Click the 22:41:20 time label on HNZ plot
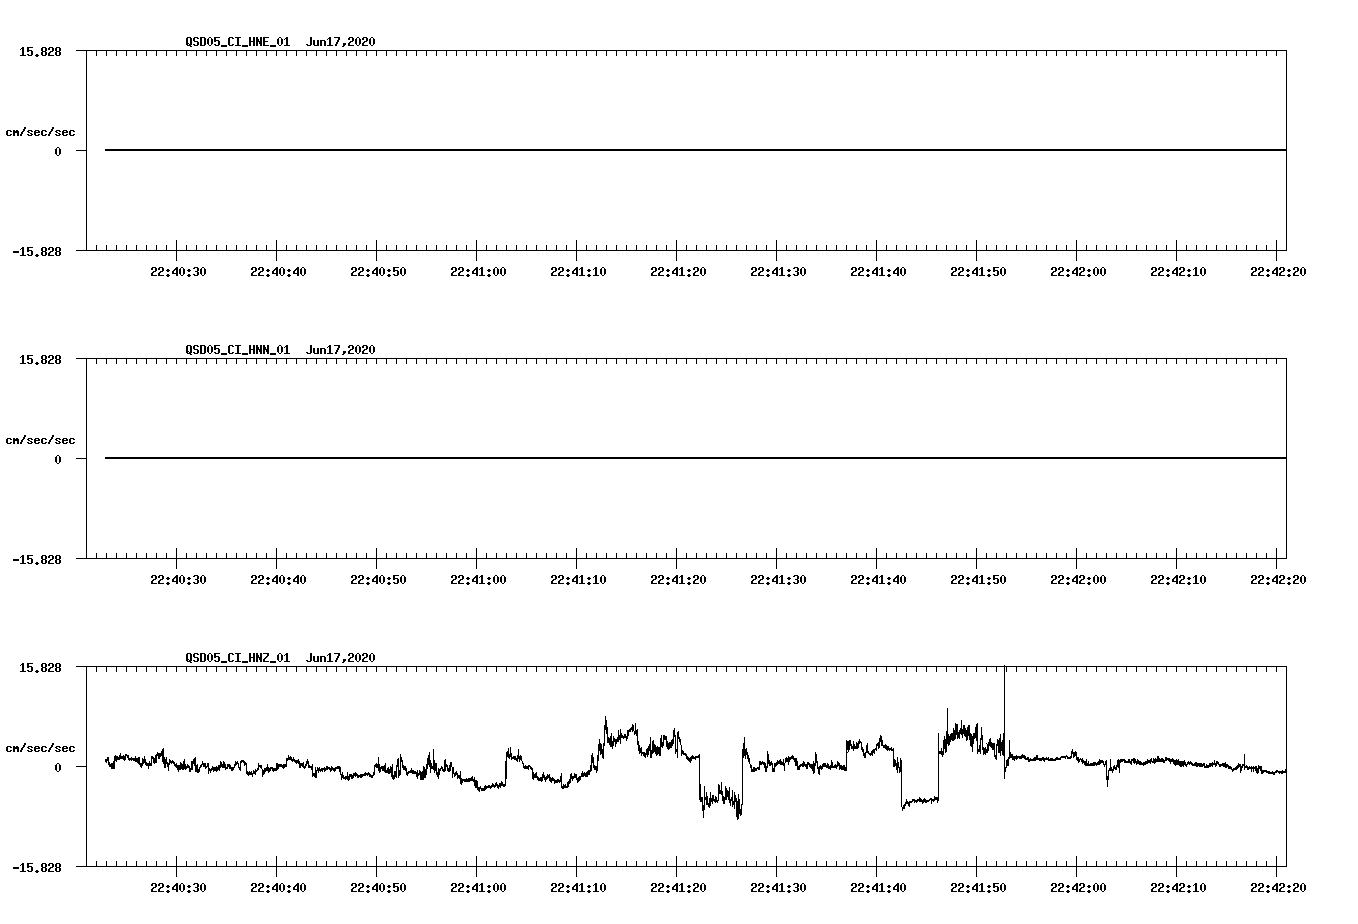 tap(678, 888)
